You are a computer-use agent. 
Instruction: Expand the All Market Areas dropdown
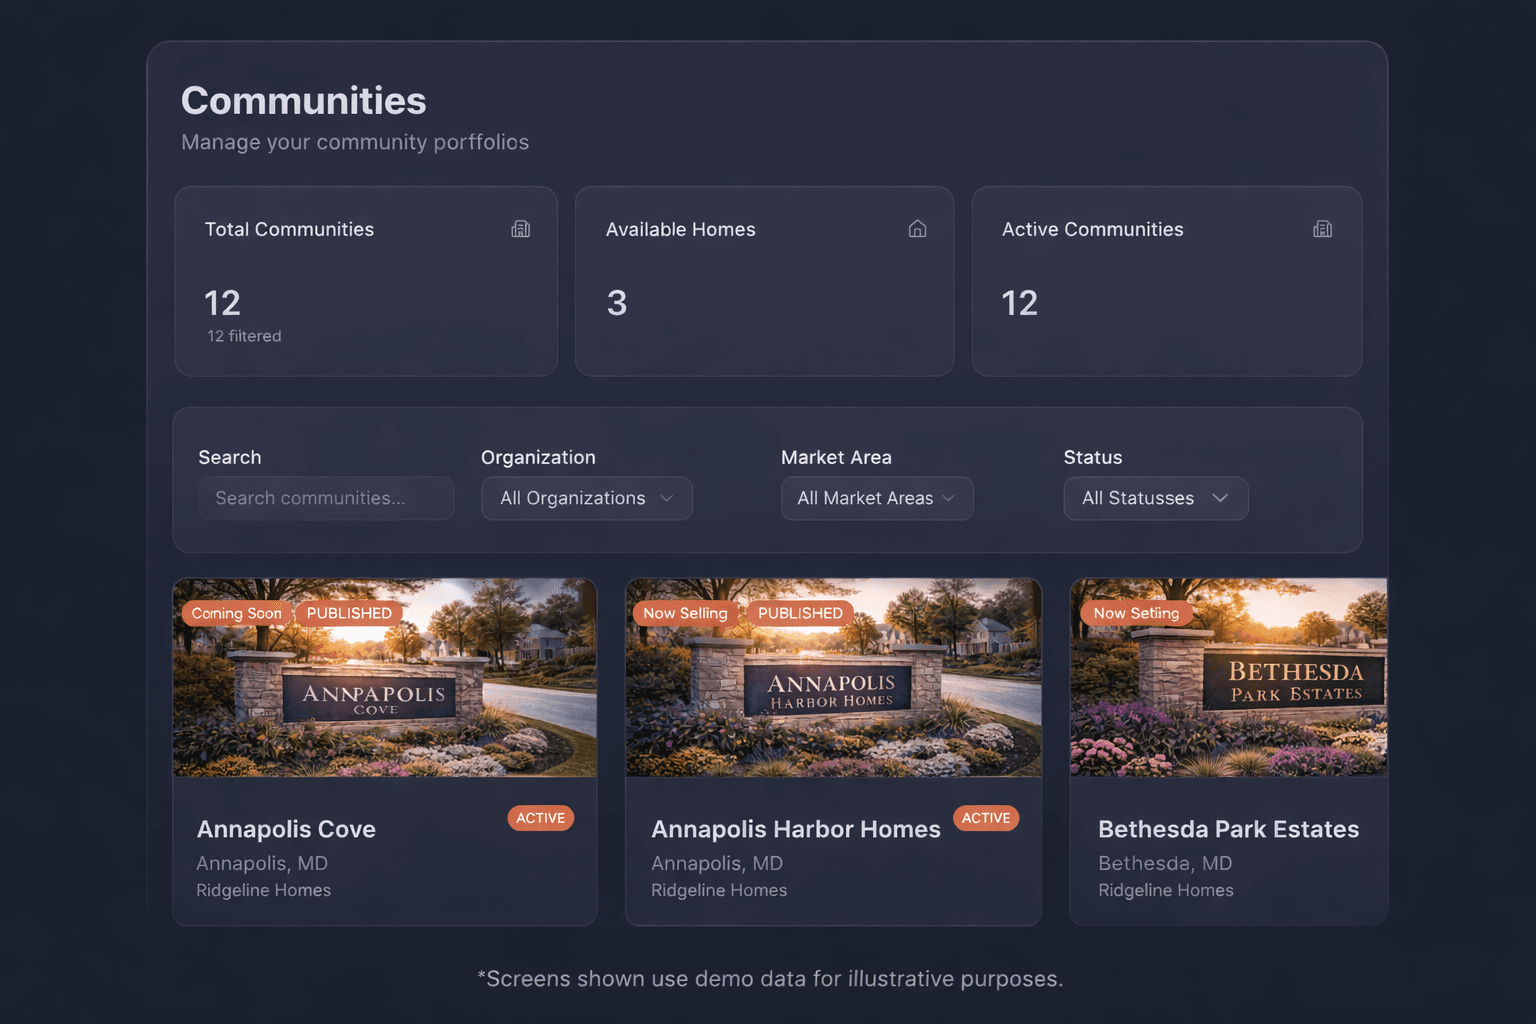click(877, 498)
